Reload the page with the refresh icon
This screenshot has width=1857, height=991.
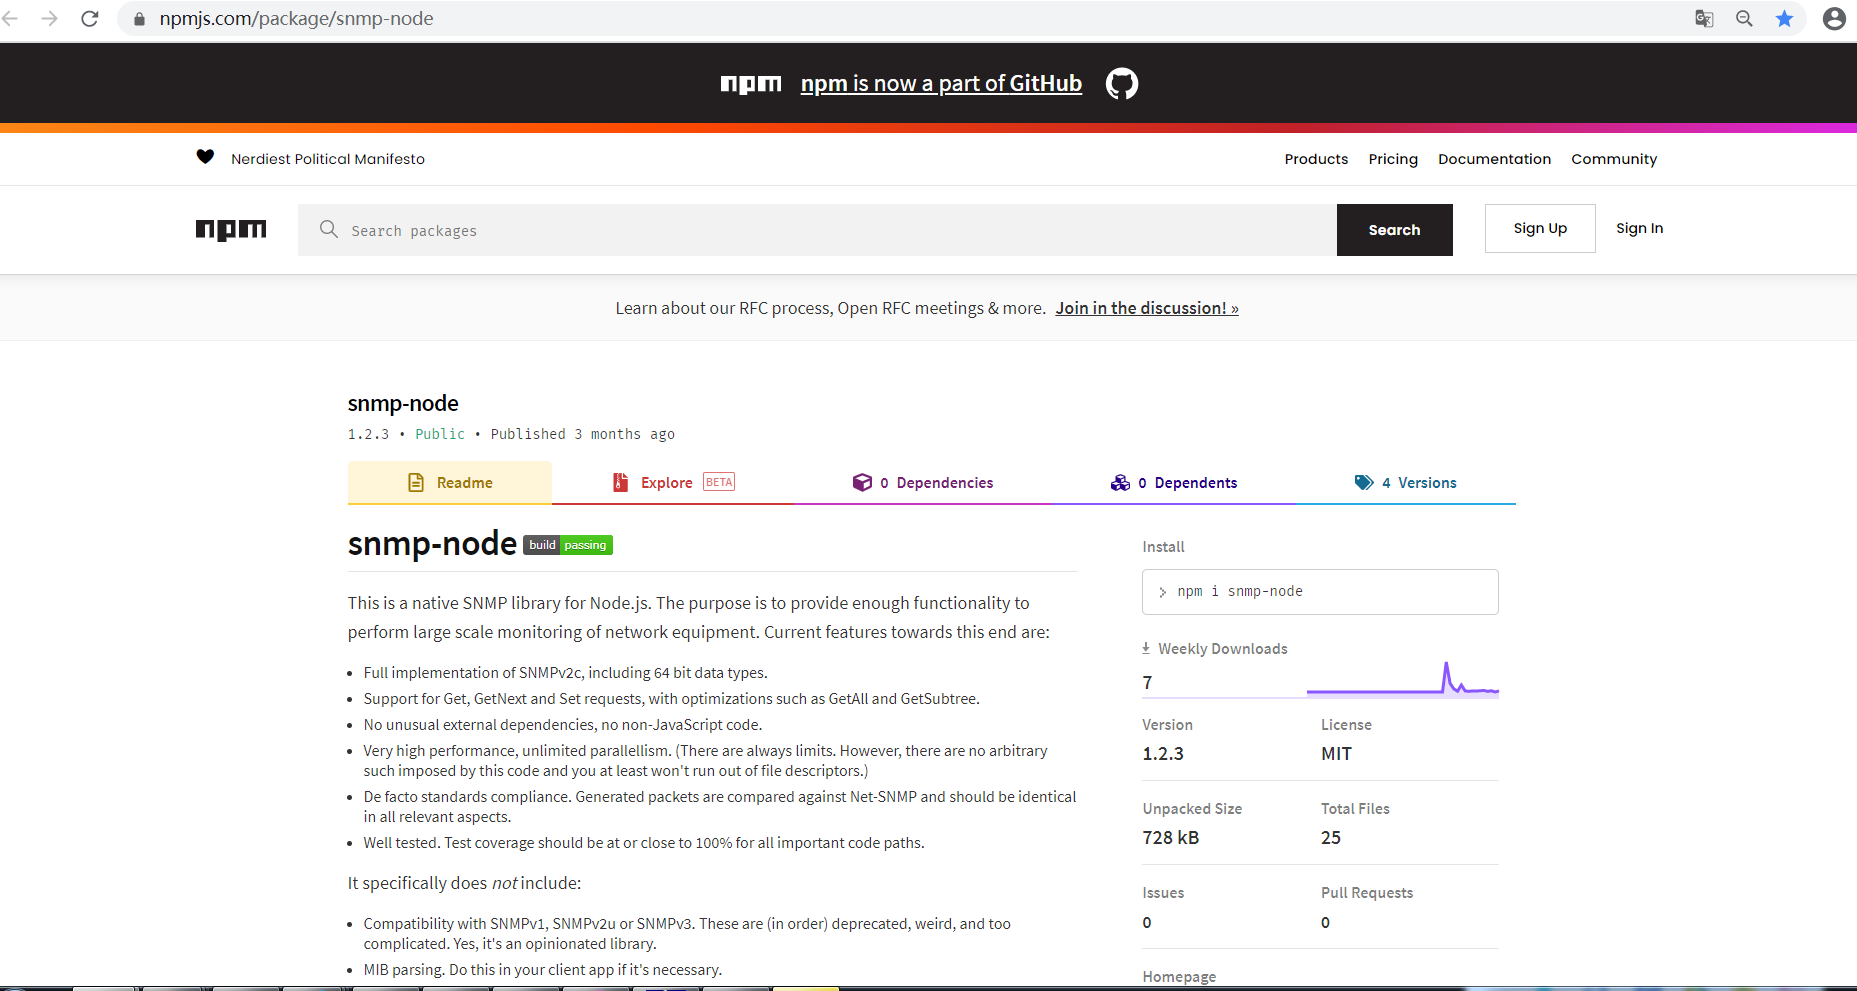90,18
